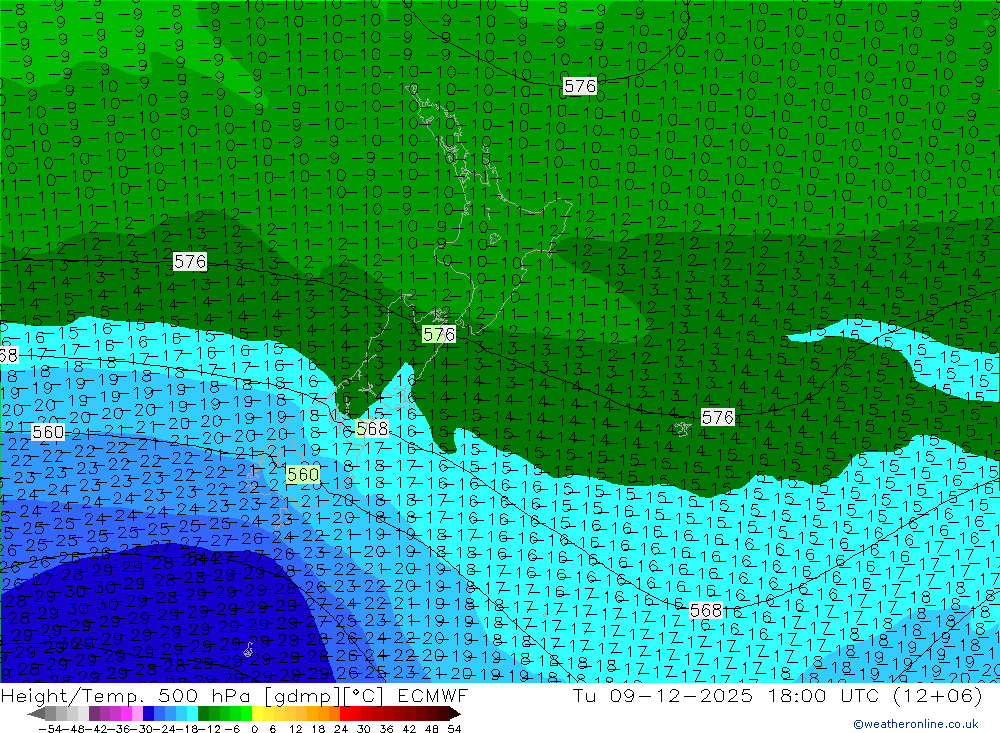Click the small island outline at the map's bottom
The height and width of the screenshot is (733, 1000).
(x=248, y=650)
